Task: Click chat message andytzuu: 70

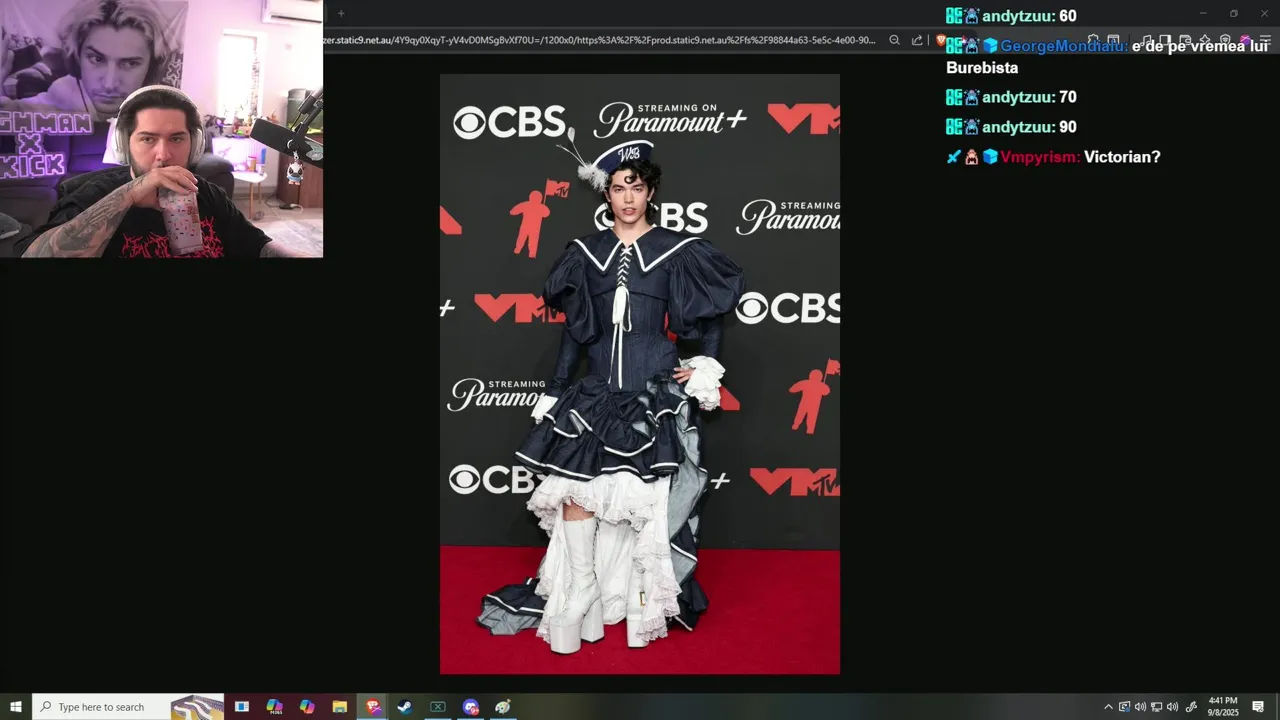Action: click(x=1011, y=97)
